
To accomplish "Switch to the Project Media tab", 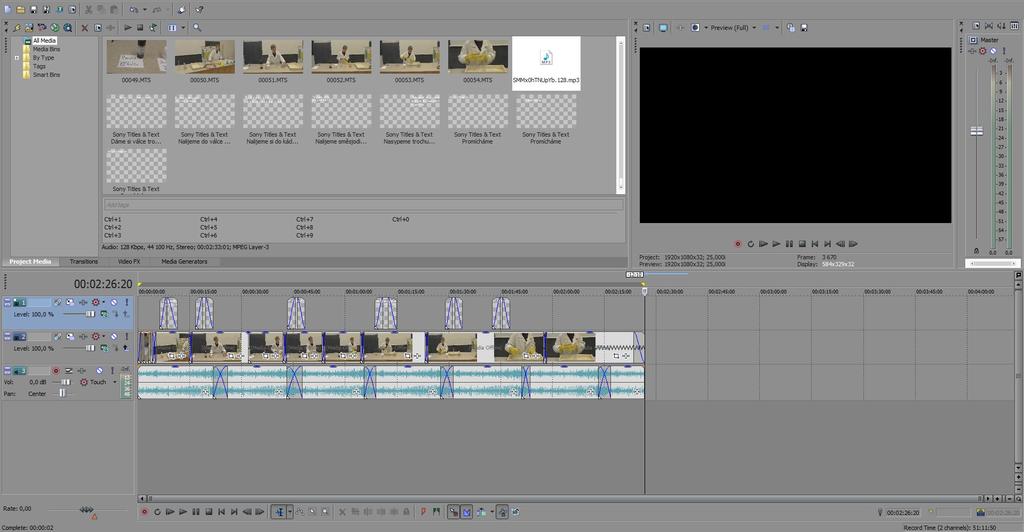I will pos(30,261).
